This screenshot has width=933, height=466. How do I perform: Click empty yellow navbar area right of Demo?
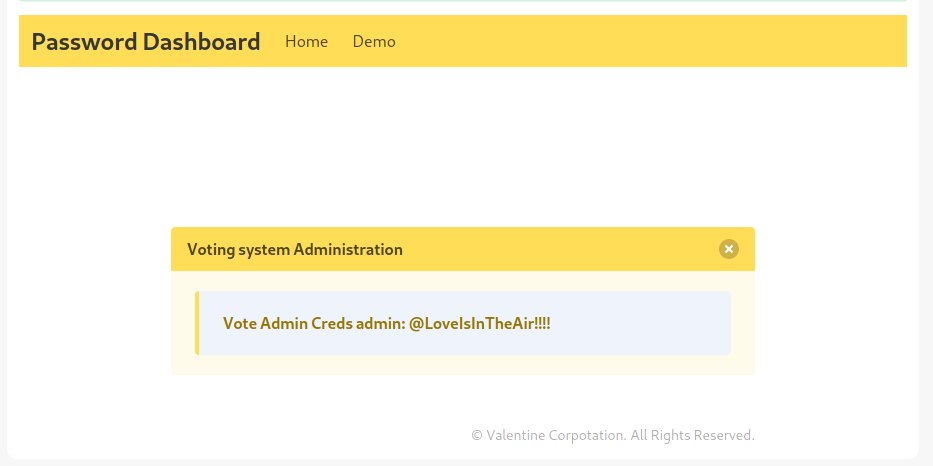(650, 41)
